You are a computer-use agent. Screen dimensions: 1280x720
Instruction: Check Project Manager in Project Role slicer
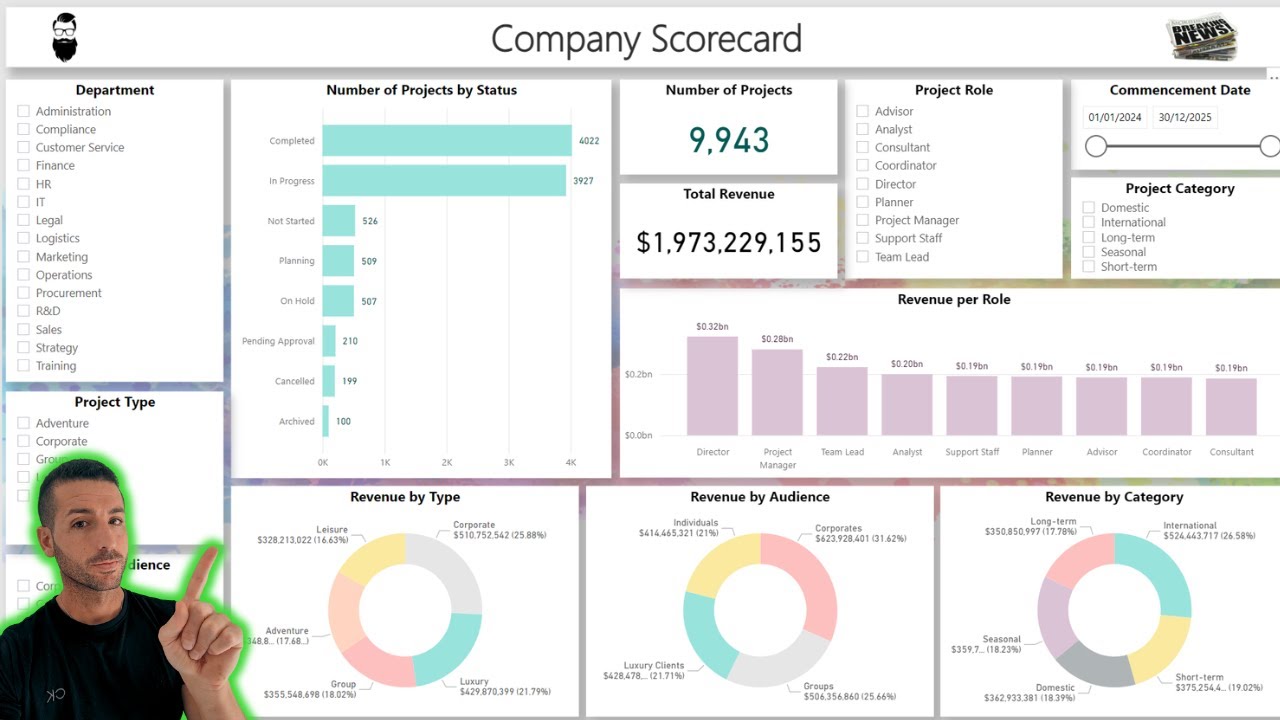tap(863, 220)
